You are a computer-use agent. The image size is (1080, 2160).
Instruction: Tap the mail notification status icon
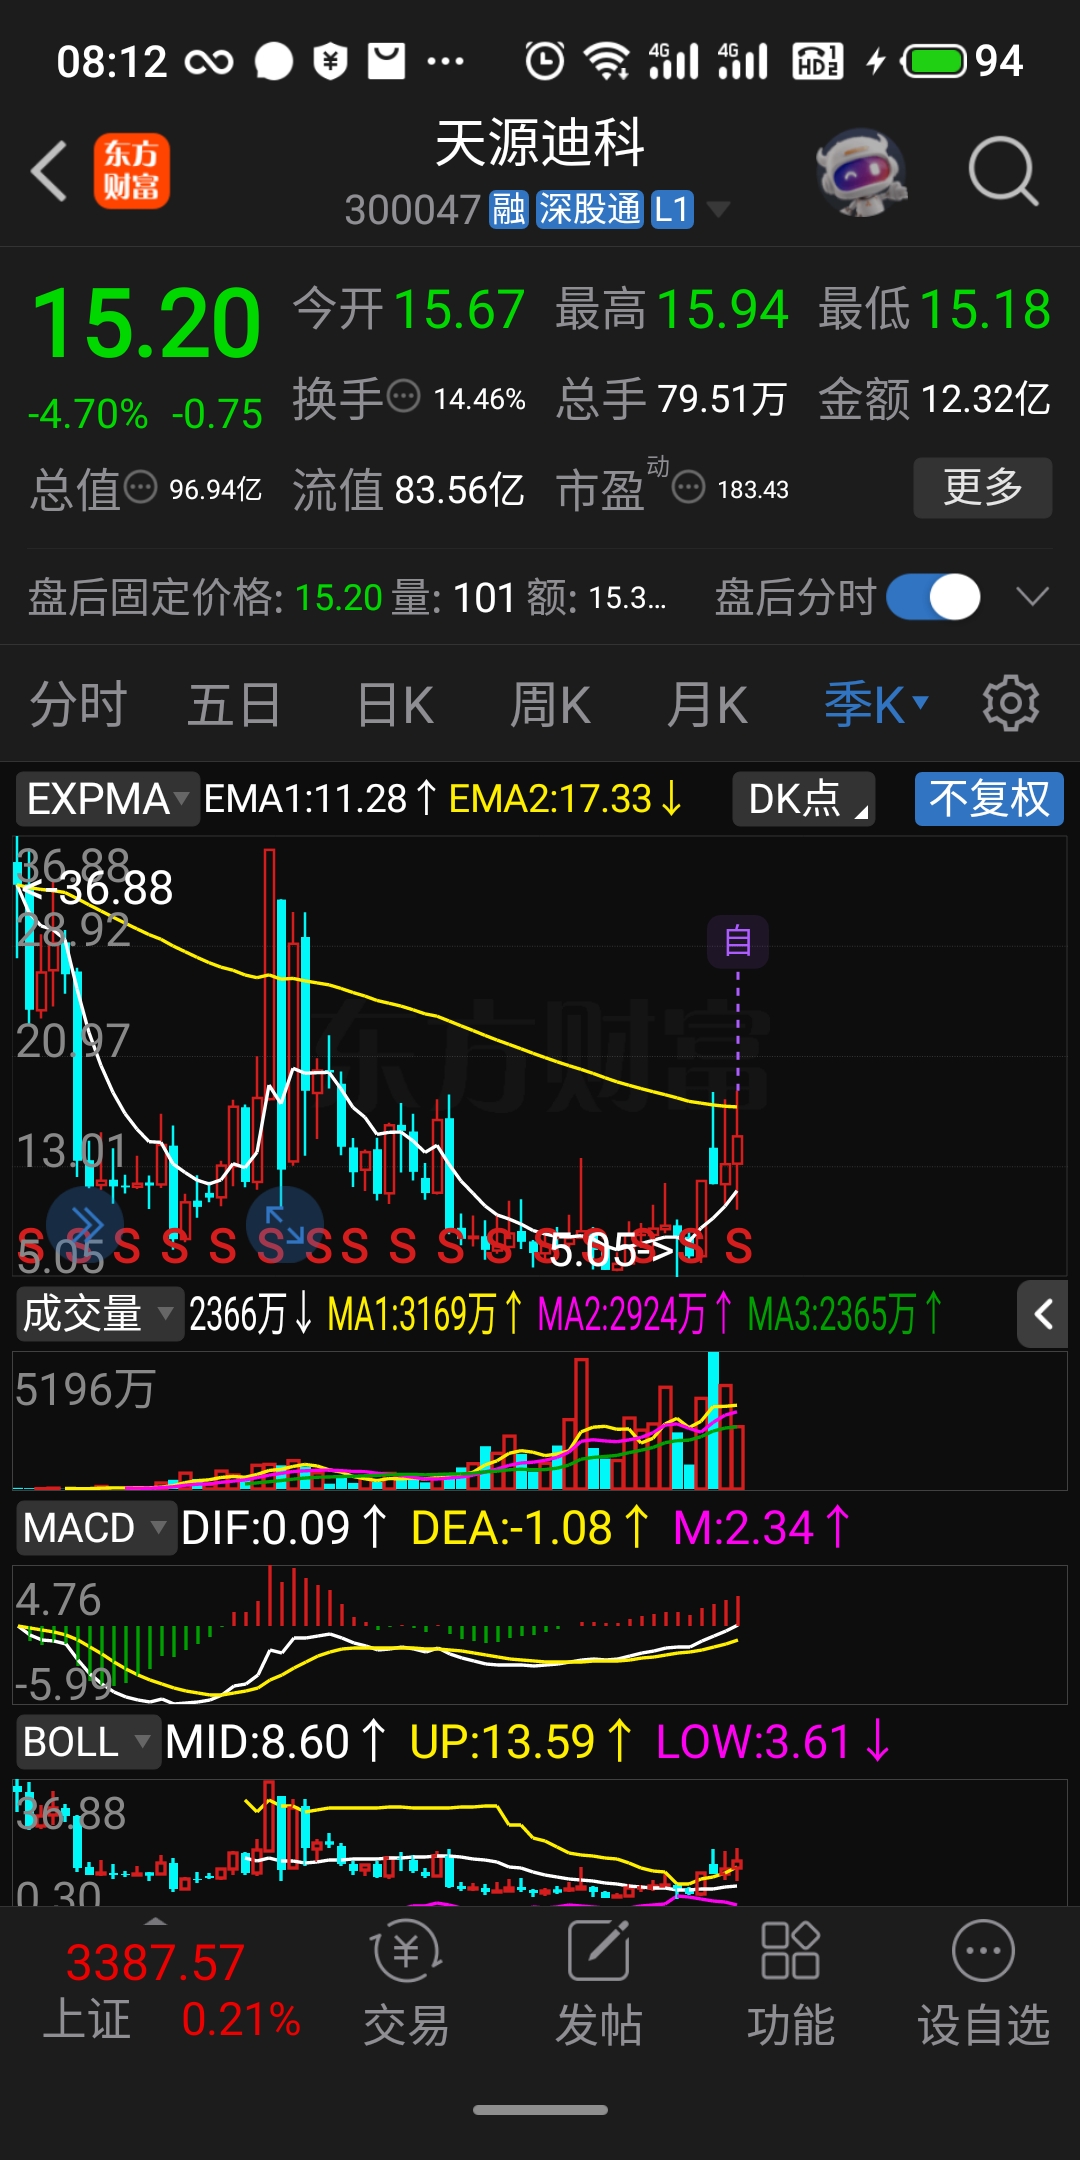tap(387, 61)
